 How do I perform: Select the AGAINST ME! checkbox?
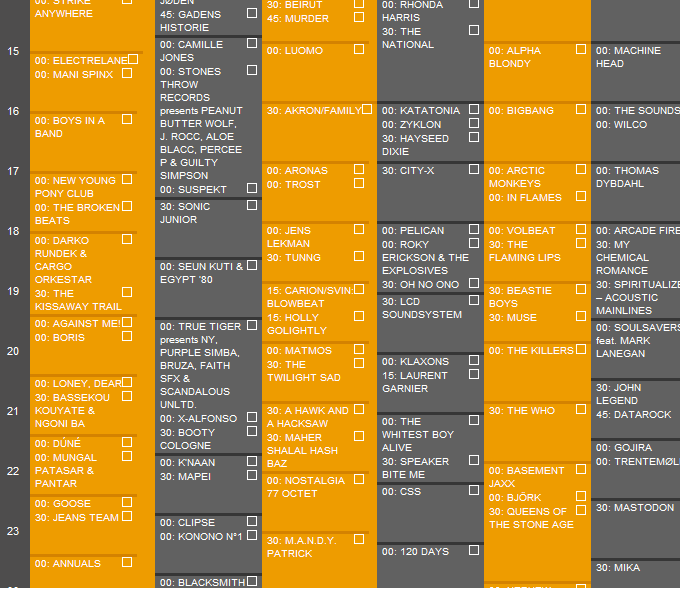[x=127, y=322]
